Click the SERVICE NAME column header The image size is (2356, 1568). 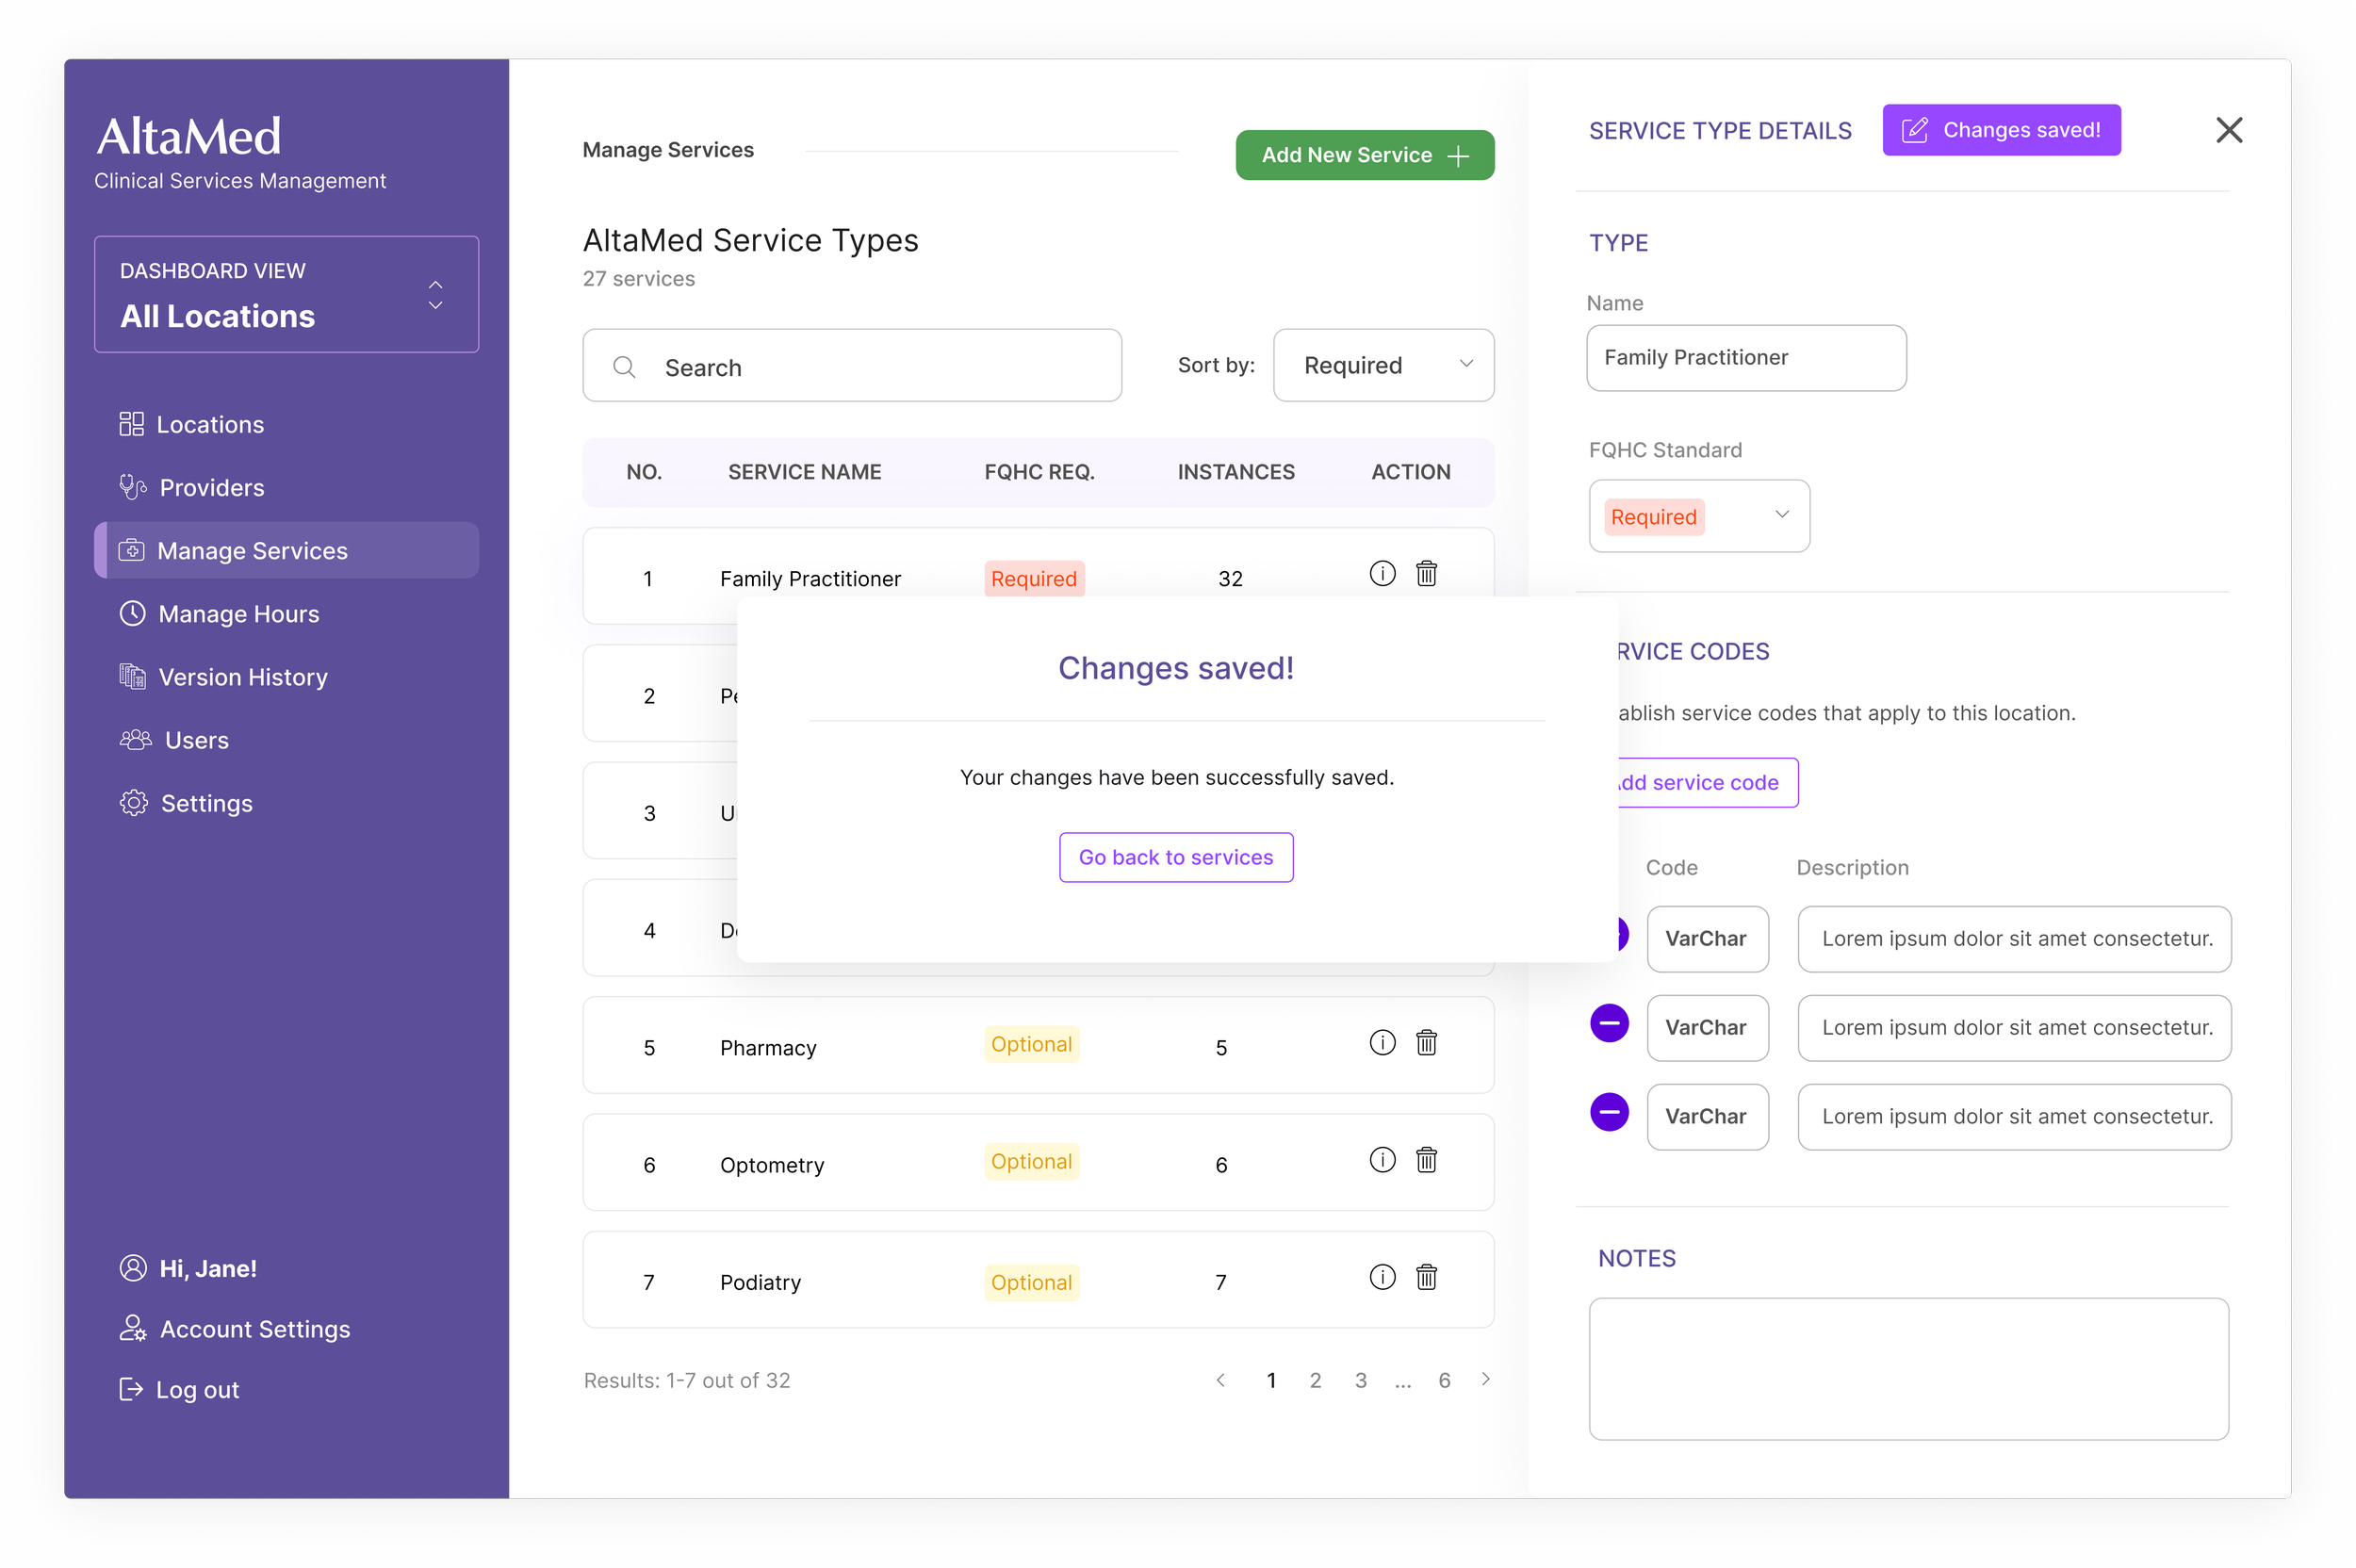[x=804, y=472]
